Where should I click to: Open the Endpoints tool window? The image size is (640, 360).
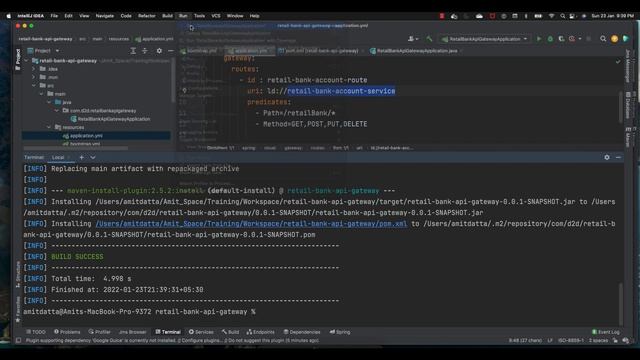(x=260, y=332)
